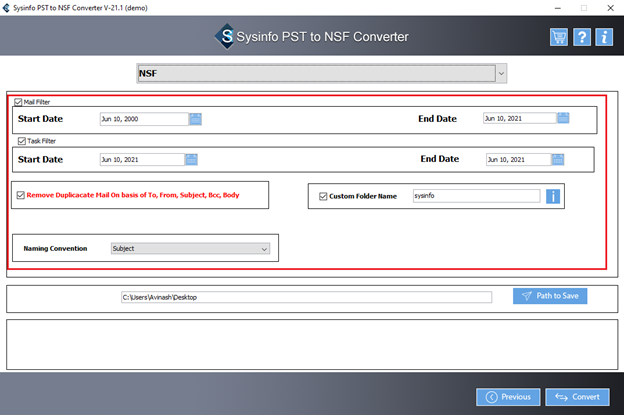Expand the NSF output format dropdown
The width and height of the screenshot is (624, 415).
[x=501, y=74]
